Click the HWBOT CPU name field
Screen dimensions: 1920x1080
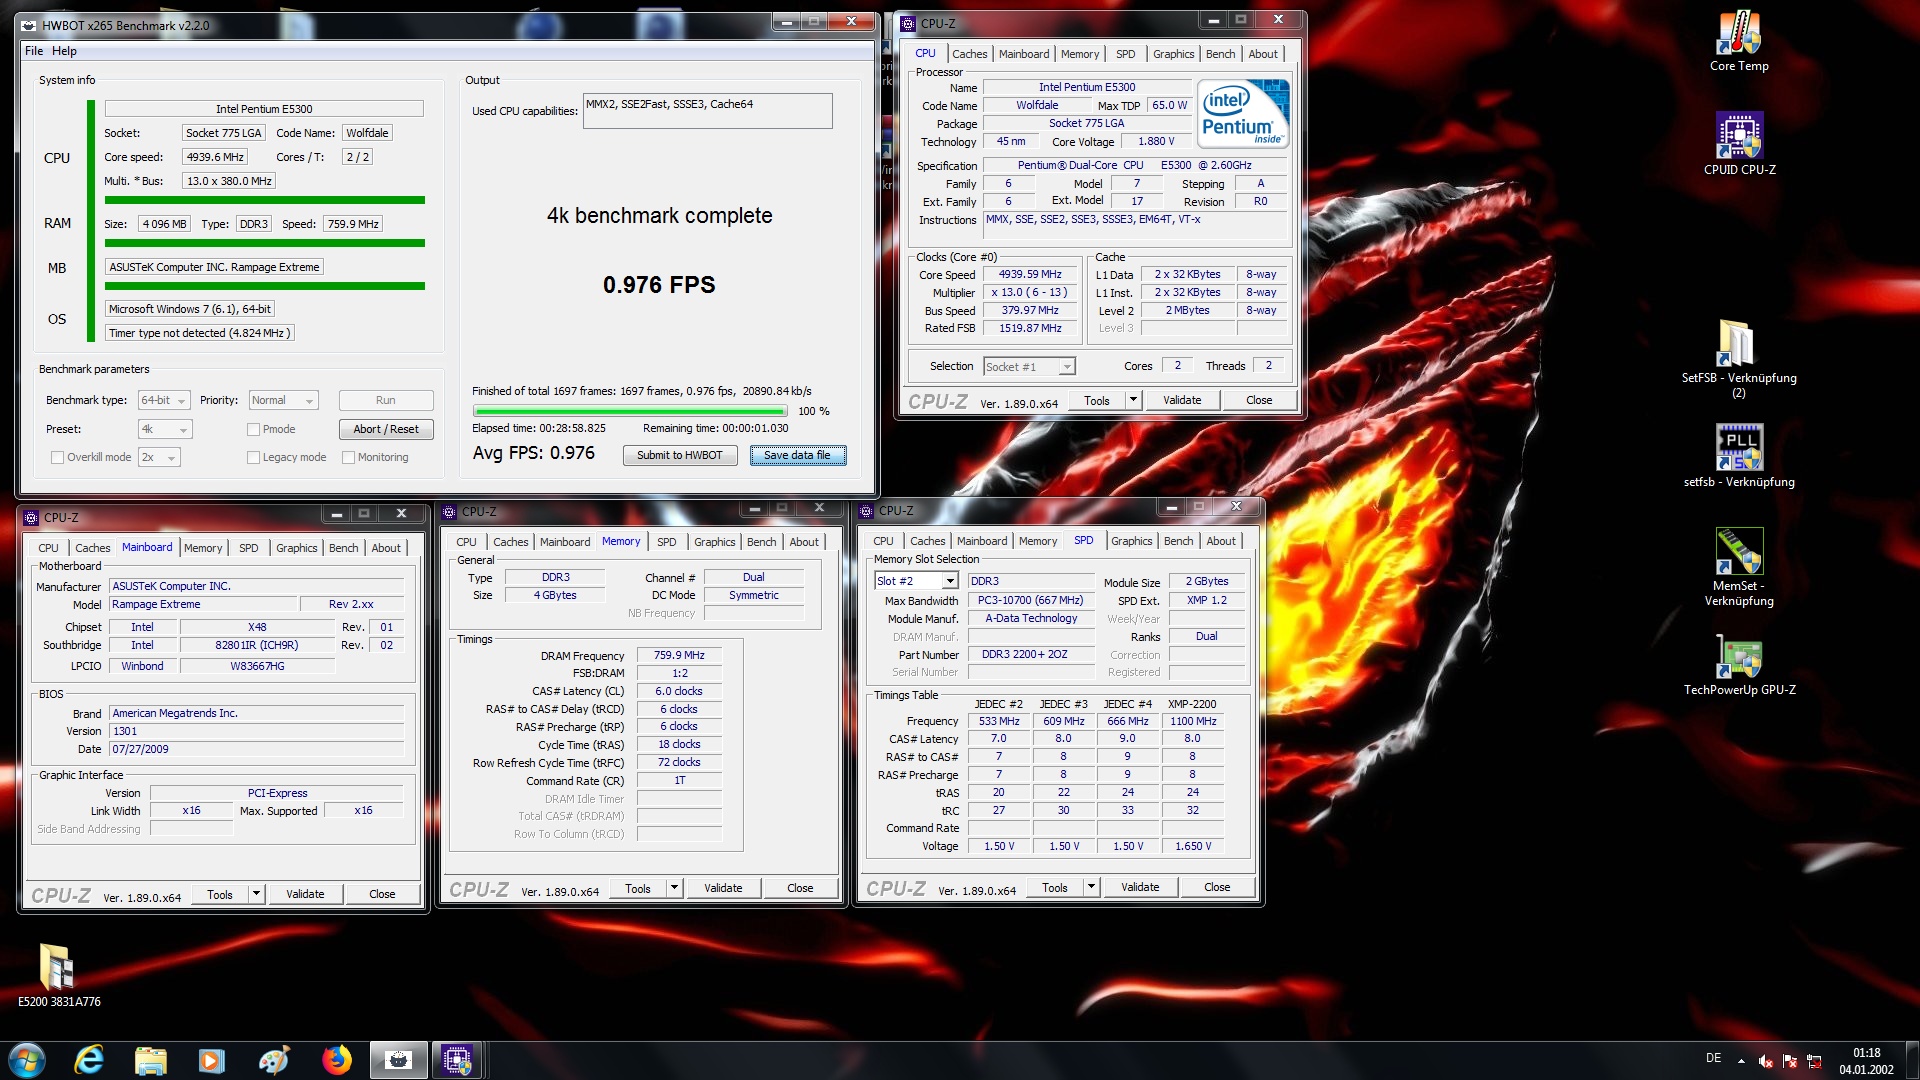[x=264, y=109]
